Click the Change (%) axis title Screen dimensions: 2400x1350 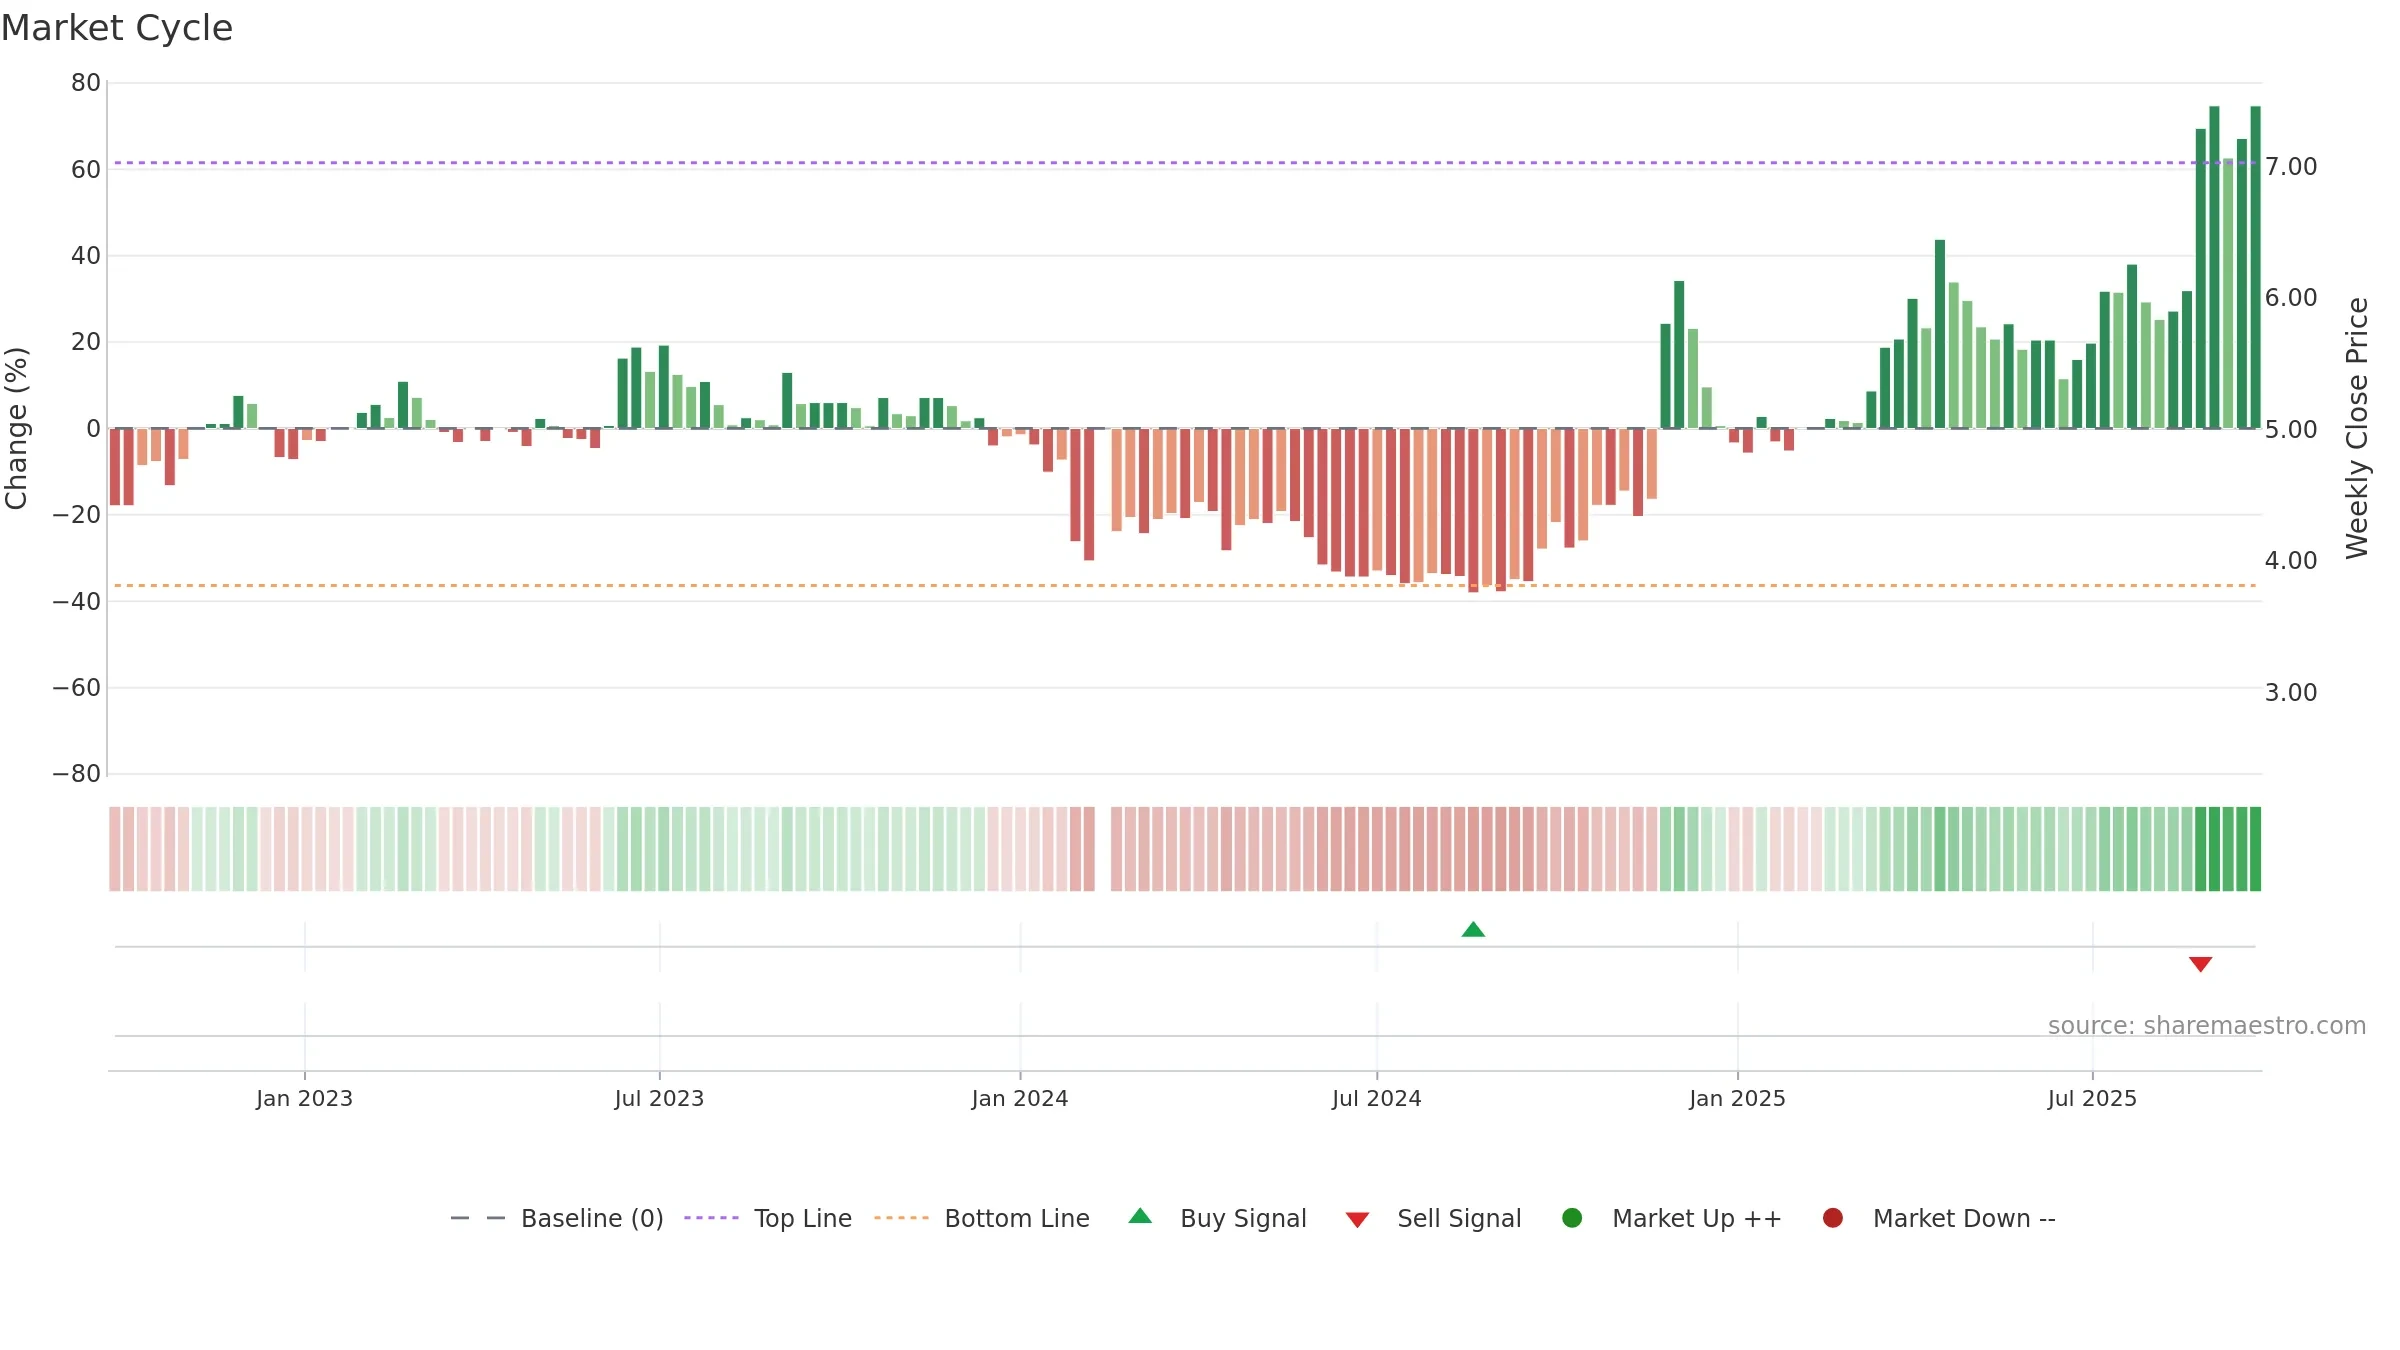click(x=16, y=428)
